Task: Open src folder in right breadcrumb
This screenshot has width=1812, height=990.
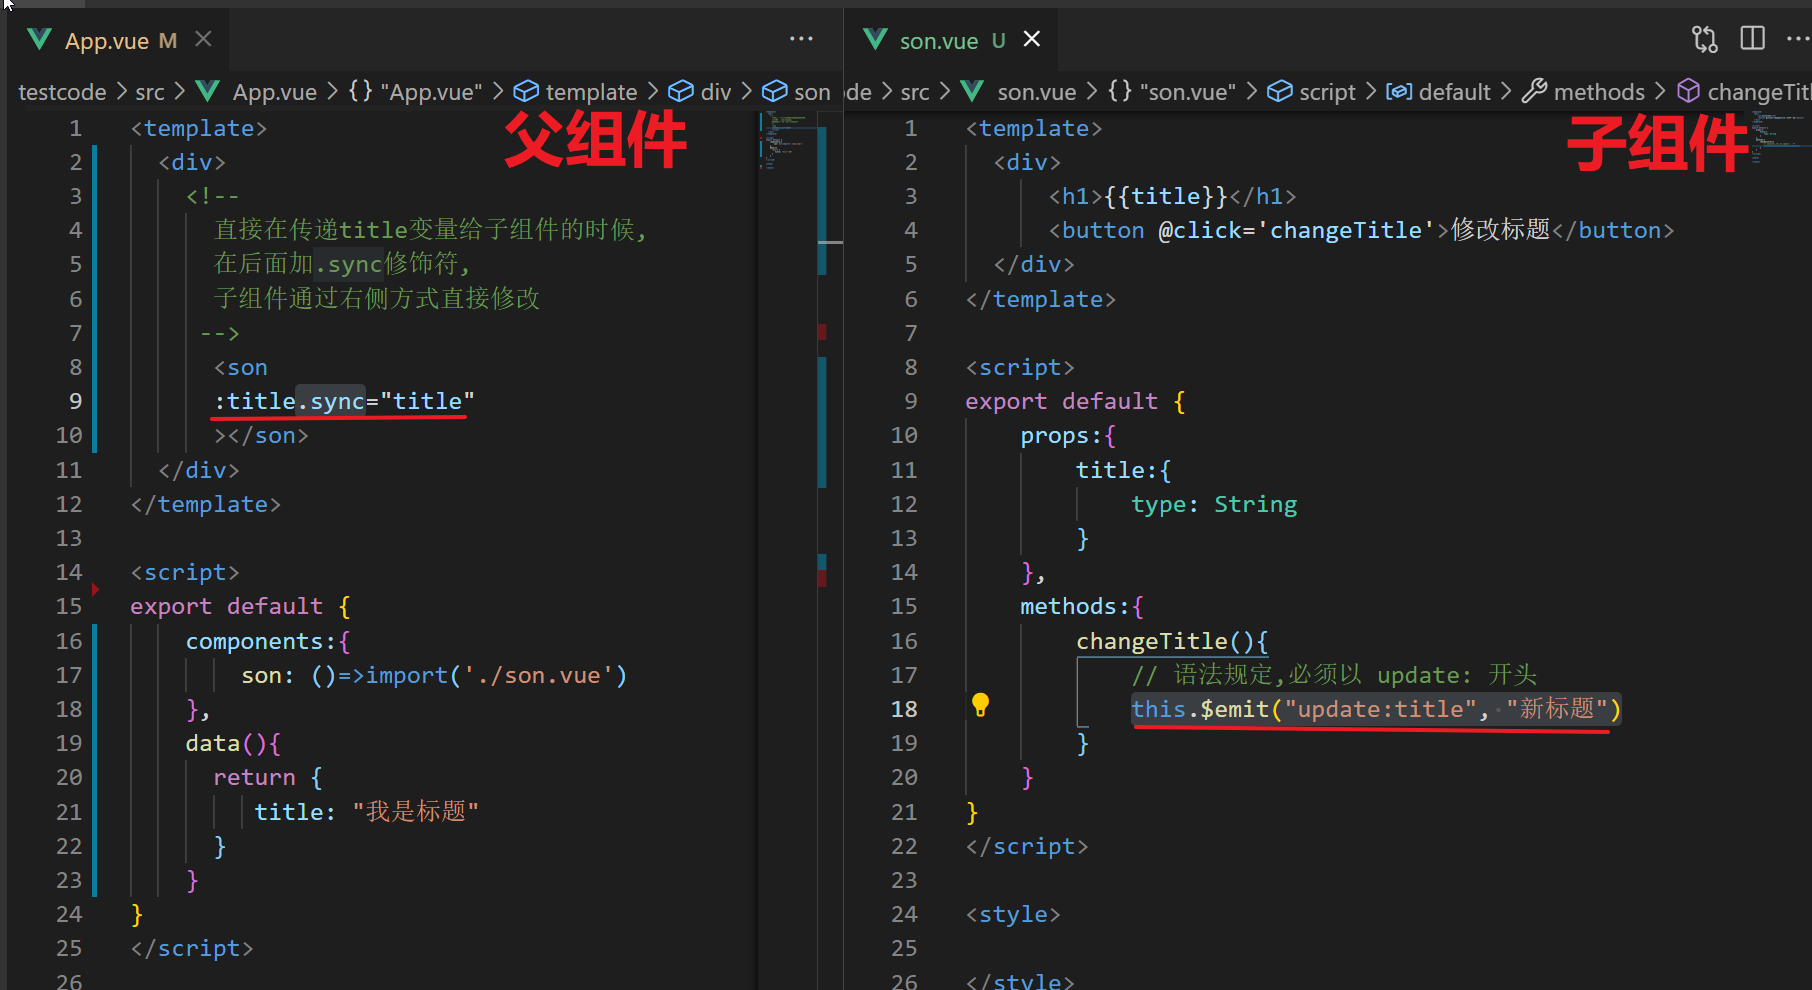Action: point(915,92)
